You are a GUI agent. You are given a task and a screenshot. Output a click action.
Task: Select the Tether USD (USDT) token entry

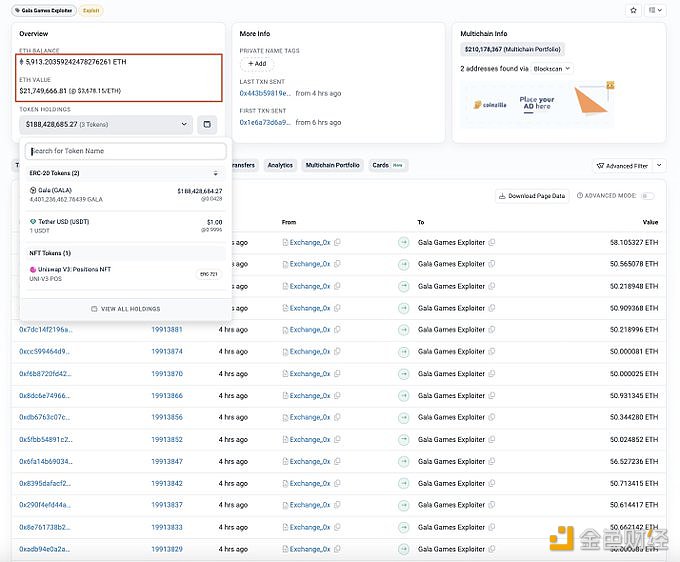point(126,226)
